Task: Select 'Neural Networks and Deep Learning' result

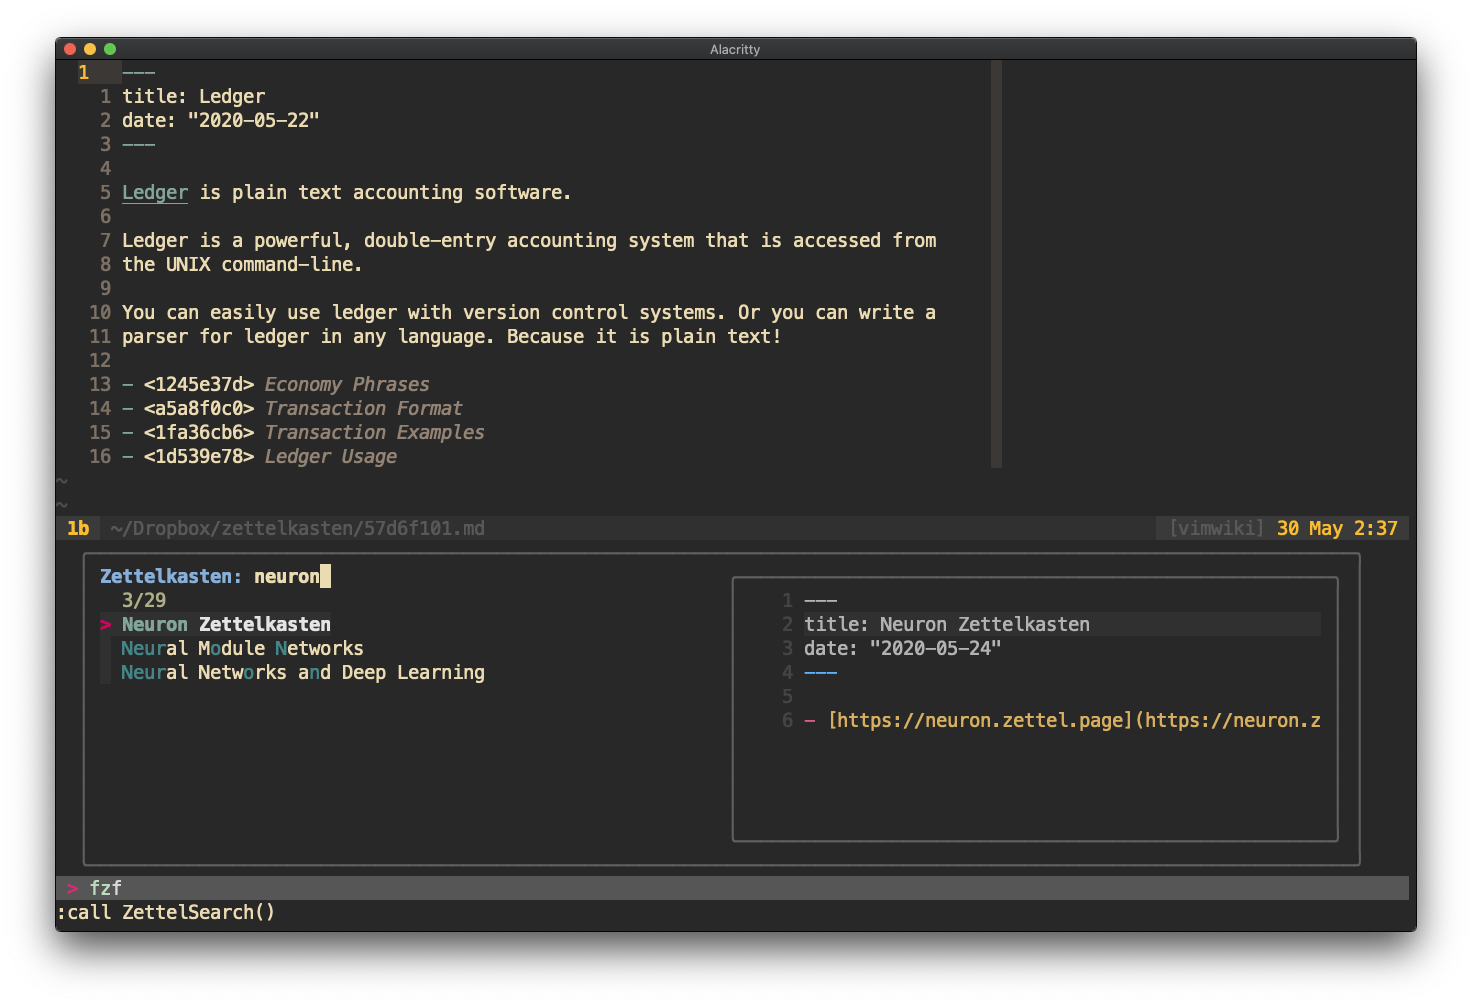Action: tap(303, 673)
